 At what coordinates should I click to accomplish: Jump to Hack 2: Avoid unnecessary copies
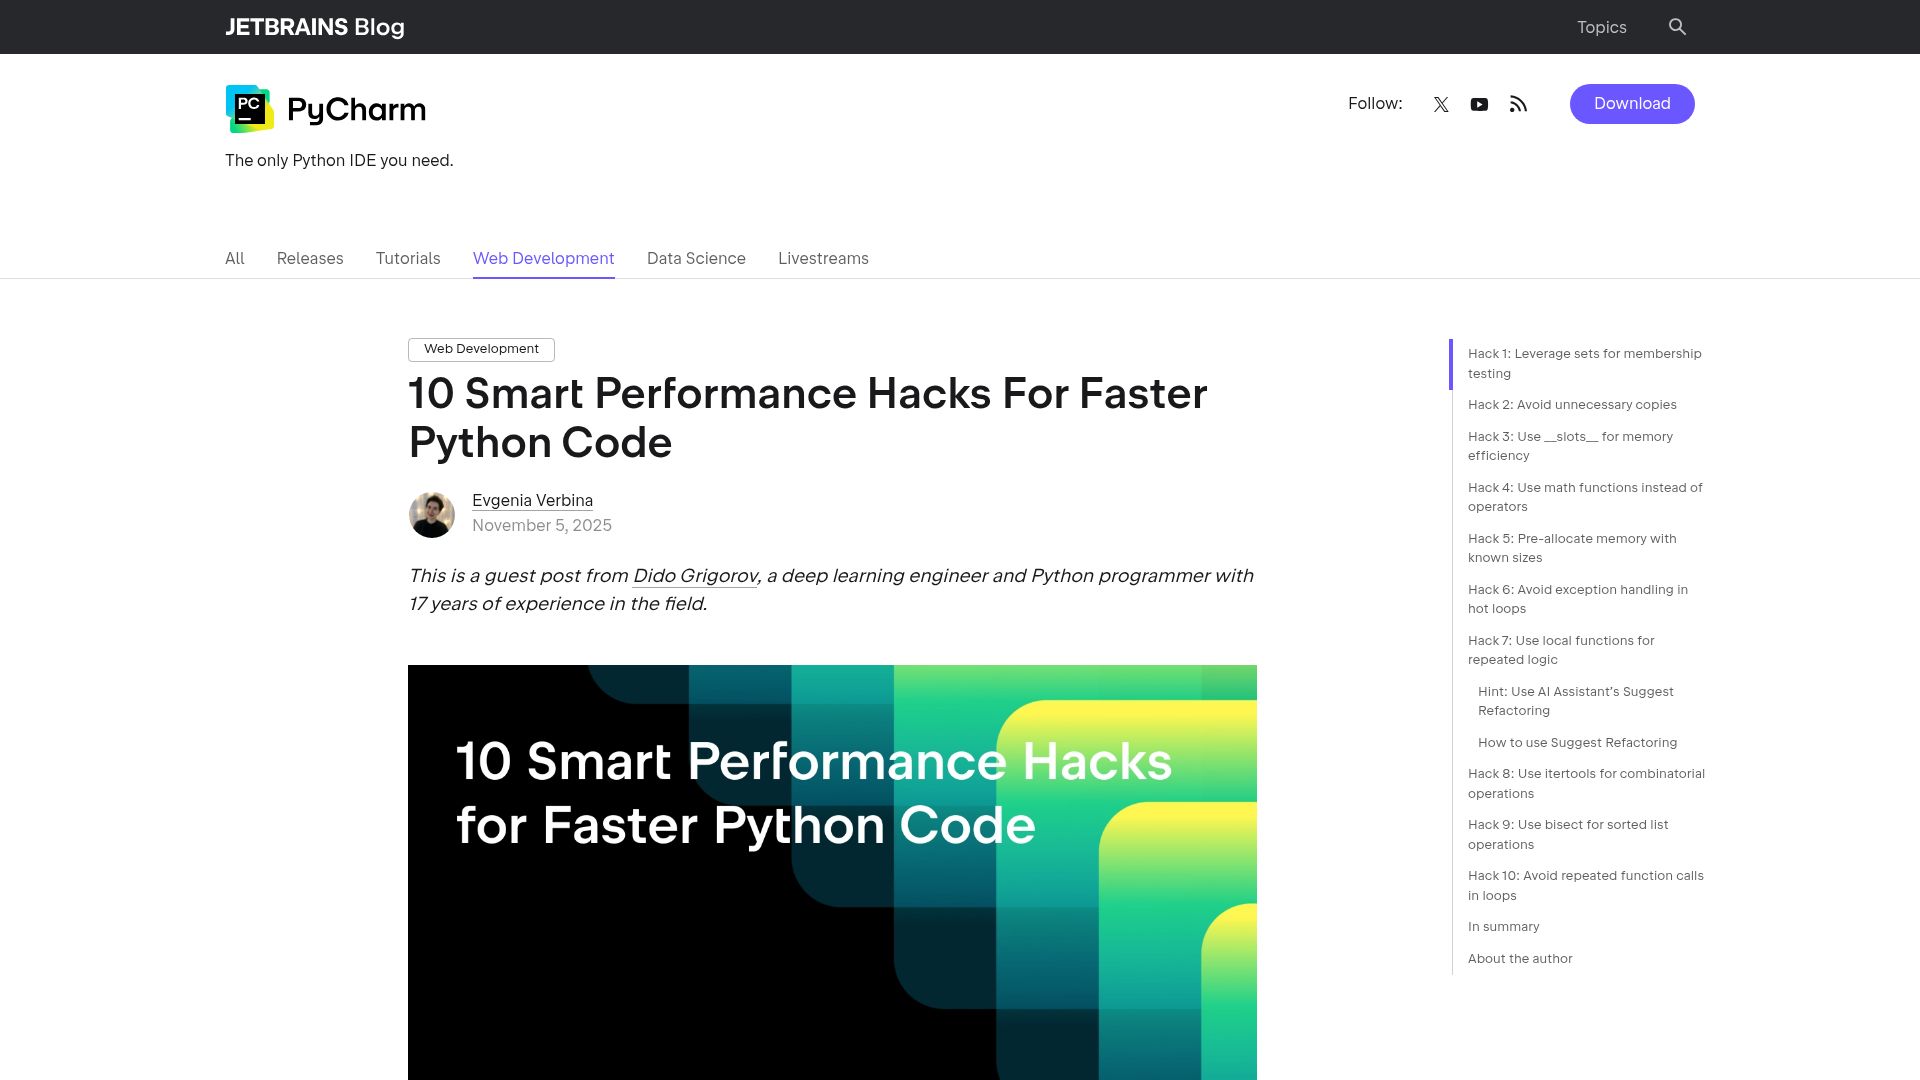(x=1572, y=405)
